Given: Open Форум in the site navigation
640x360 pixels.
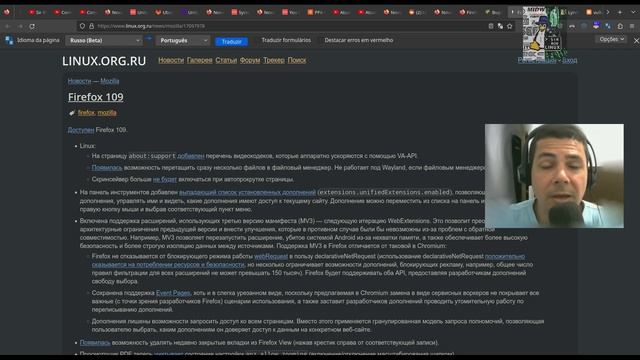Looking at the screenshot, I should [250, 60].
